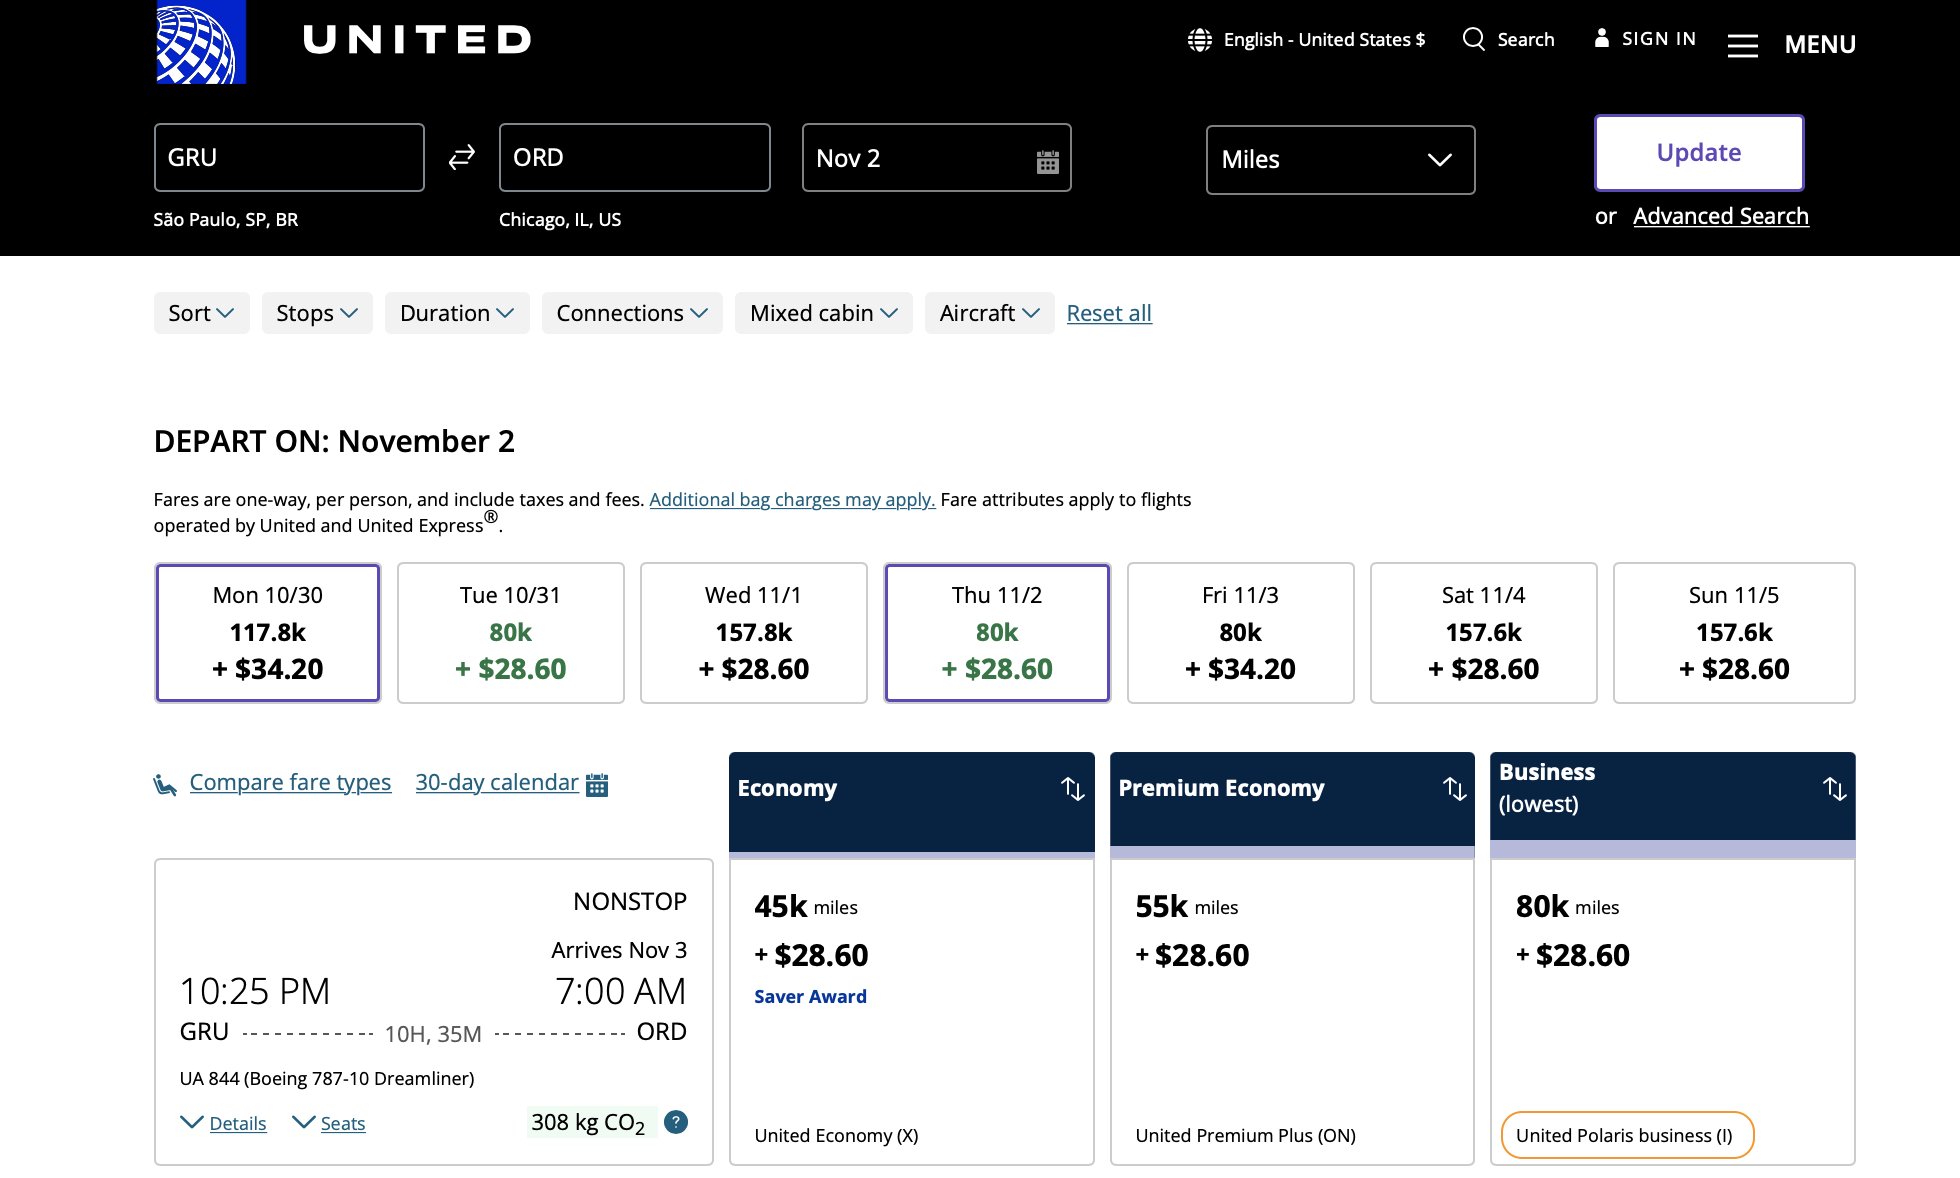Open CO2 emissions help question mark
This screenshot has width=1960, height=1178.
(x=676, y=1122)
